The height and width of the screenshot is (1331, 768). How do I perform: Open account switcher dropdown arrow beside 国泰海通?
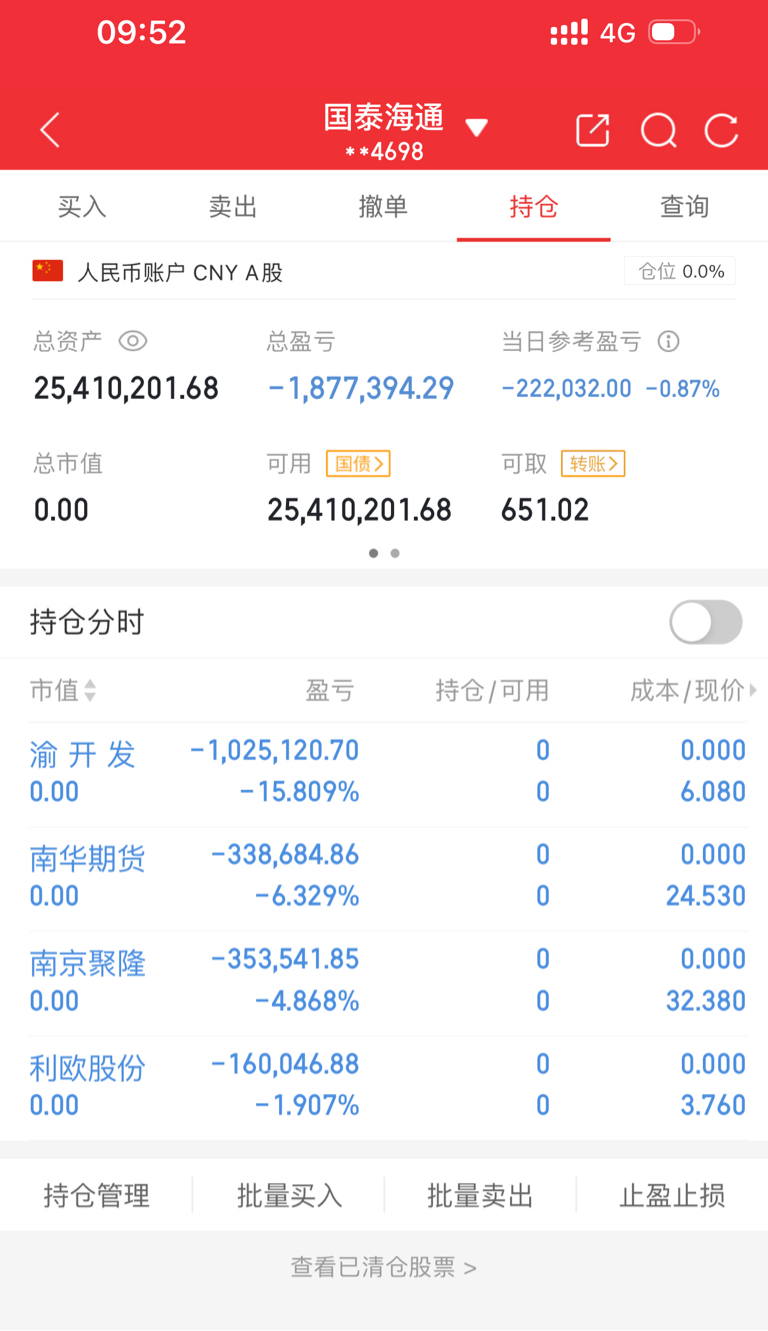[476, 128]
